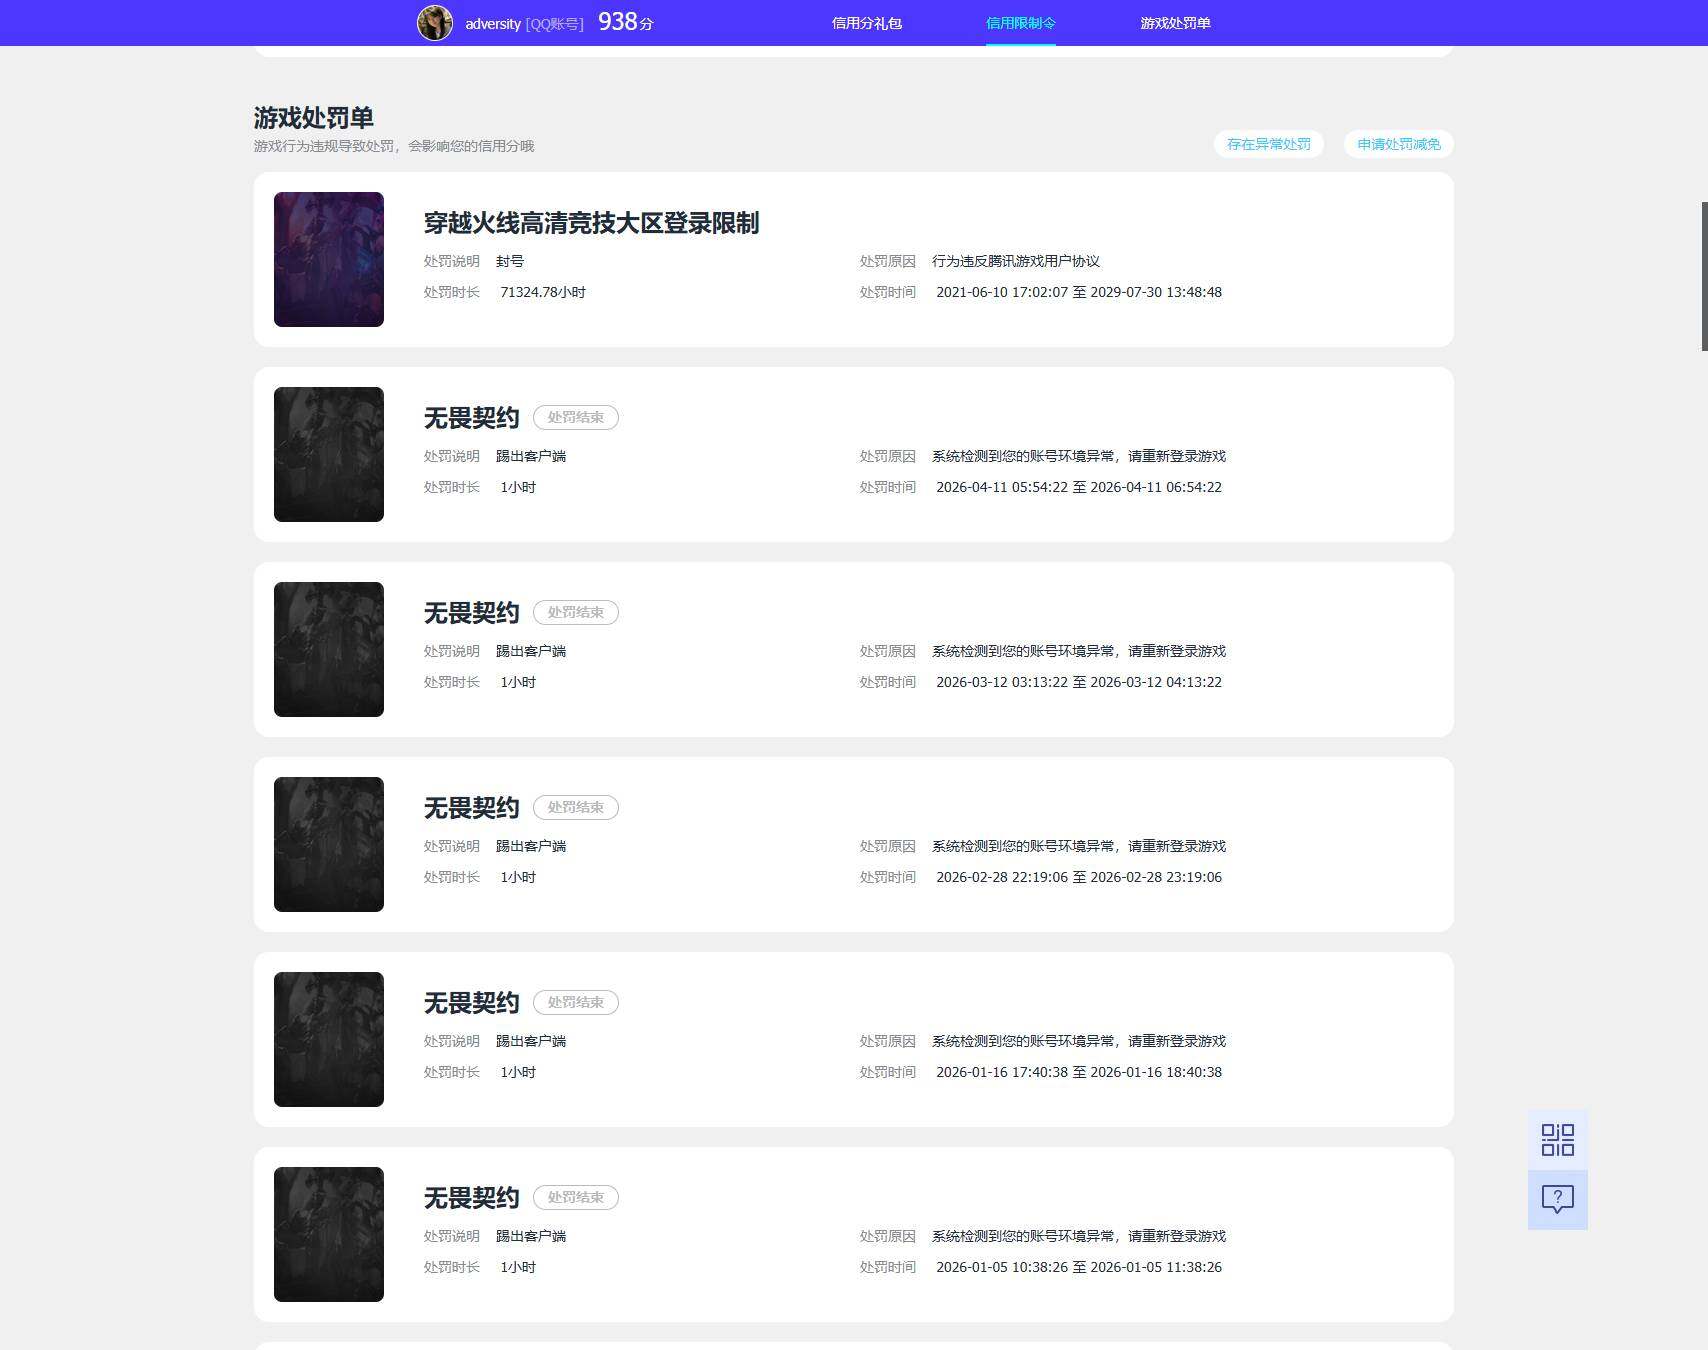
Task: Click the 穿越火线高清竞技大区登录限制 title
Action: click(x=591, y=223)
